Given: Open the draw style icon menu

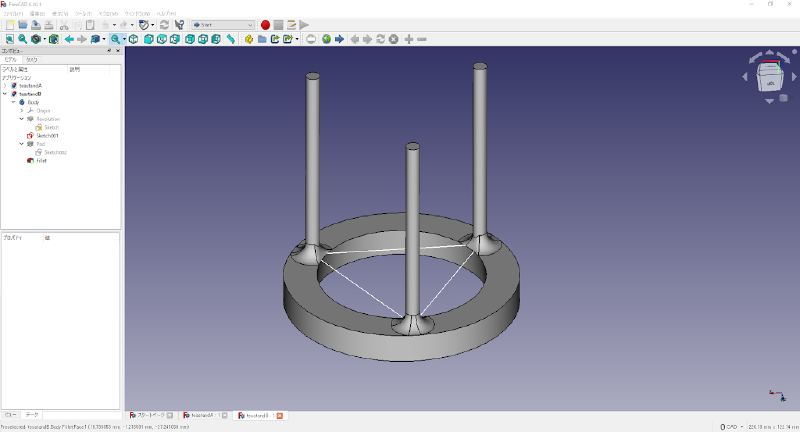Looking at the screenshot, I should pyautogui.click(x=36, y=39).
